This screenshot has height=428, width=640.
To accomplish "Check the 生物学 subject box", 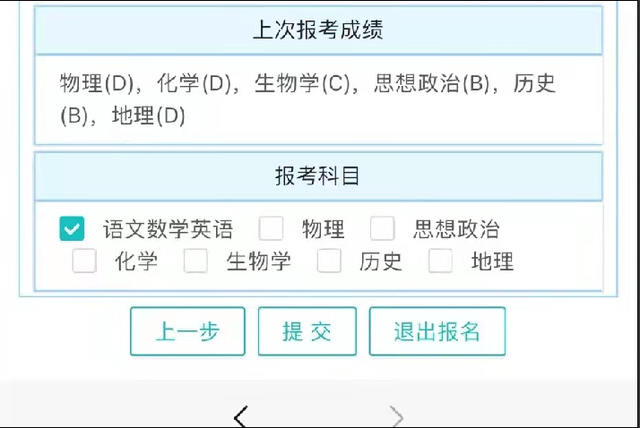I will (196, 261).
